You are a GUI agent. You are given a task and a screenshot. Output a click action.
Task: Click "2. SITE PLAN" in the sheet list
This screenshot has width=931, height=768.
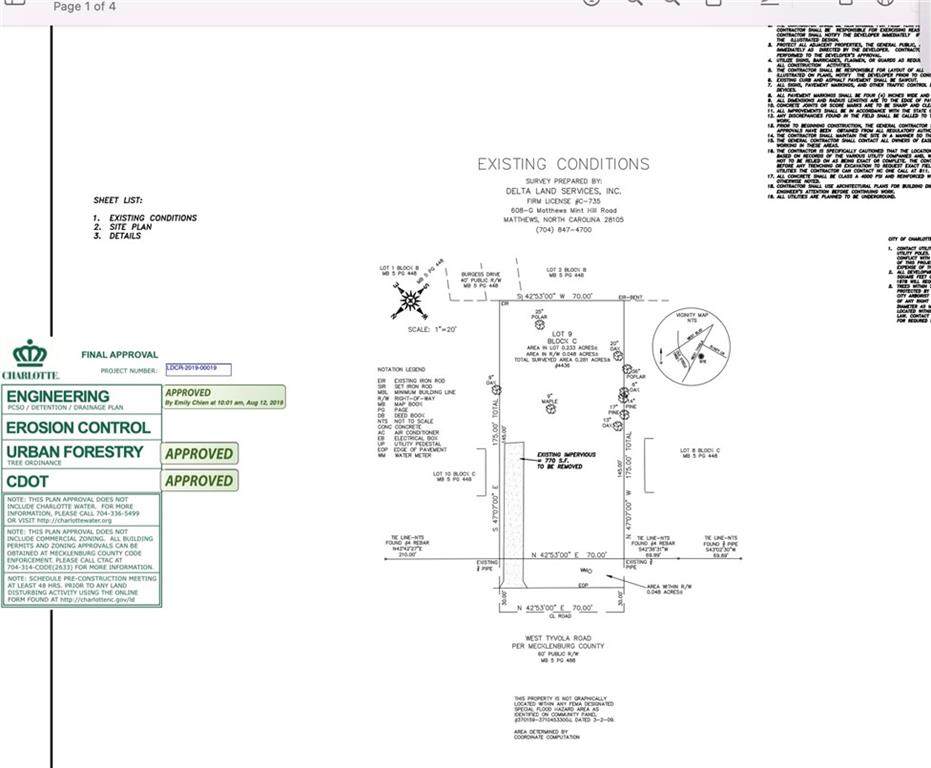coord(122,227)
